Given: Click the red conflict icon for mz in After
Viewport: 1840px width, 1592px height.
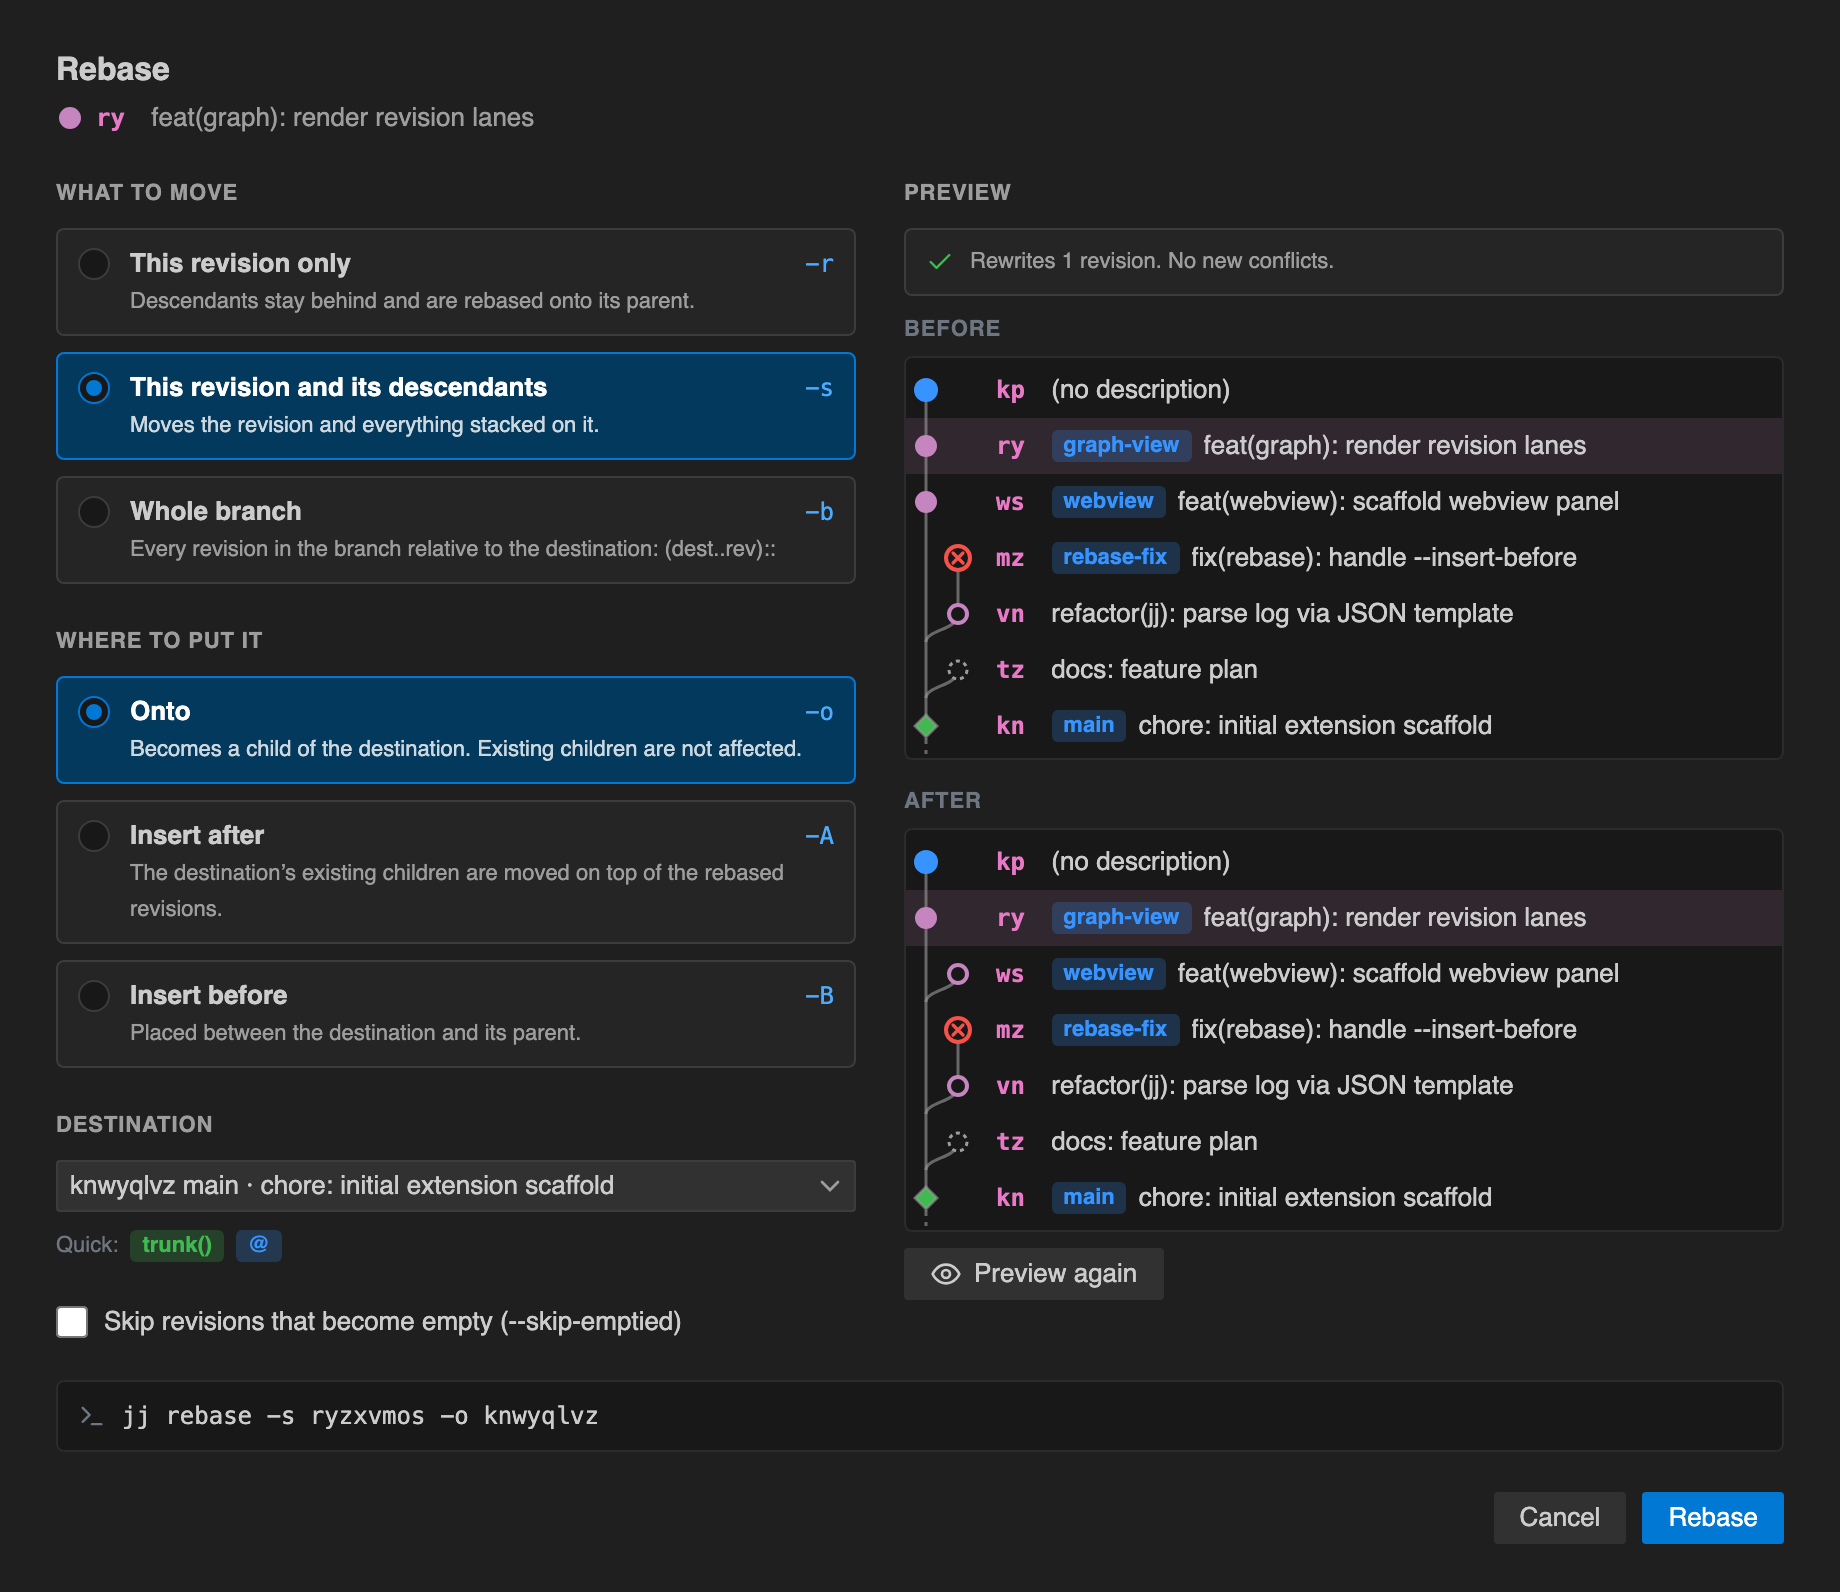Looking at the screenshot, I should click(958, 1030).
